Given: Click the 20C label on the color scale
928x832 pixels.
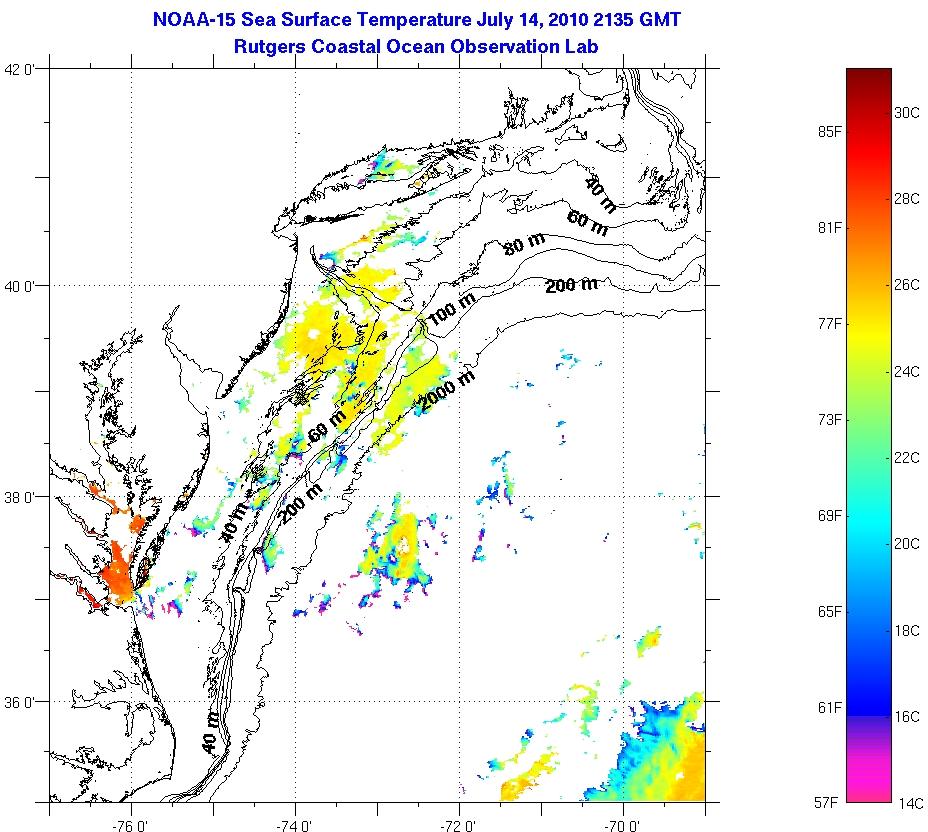Looking at the screenshot, I should tap(907, 544).
